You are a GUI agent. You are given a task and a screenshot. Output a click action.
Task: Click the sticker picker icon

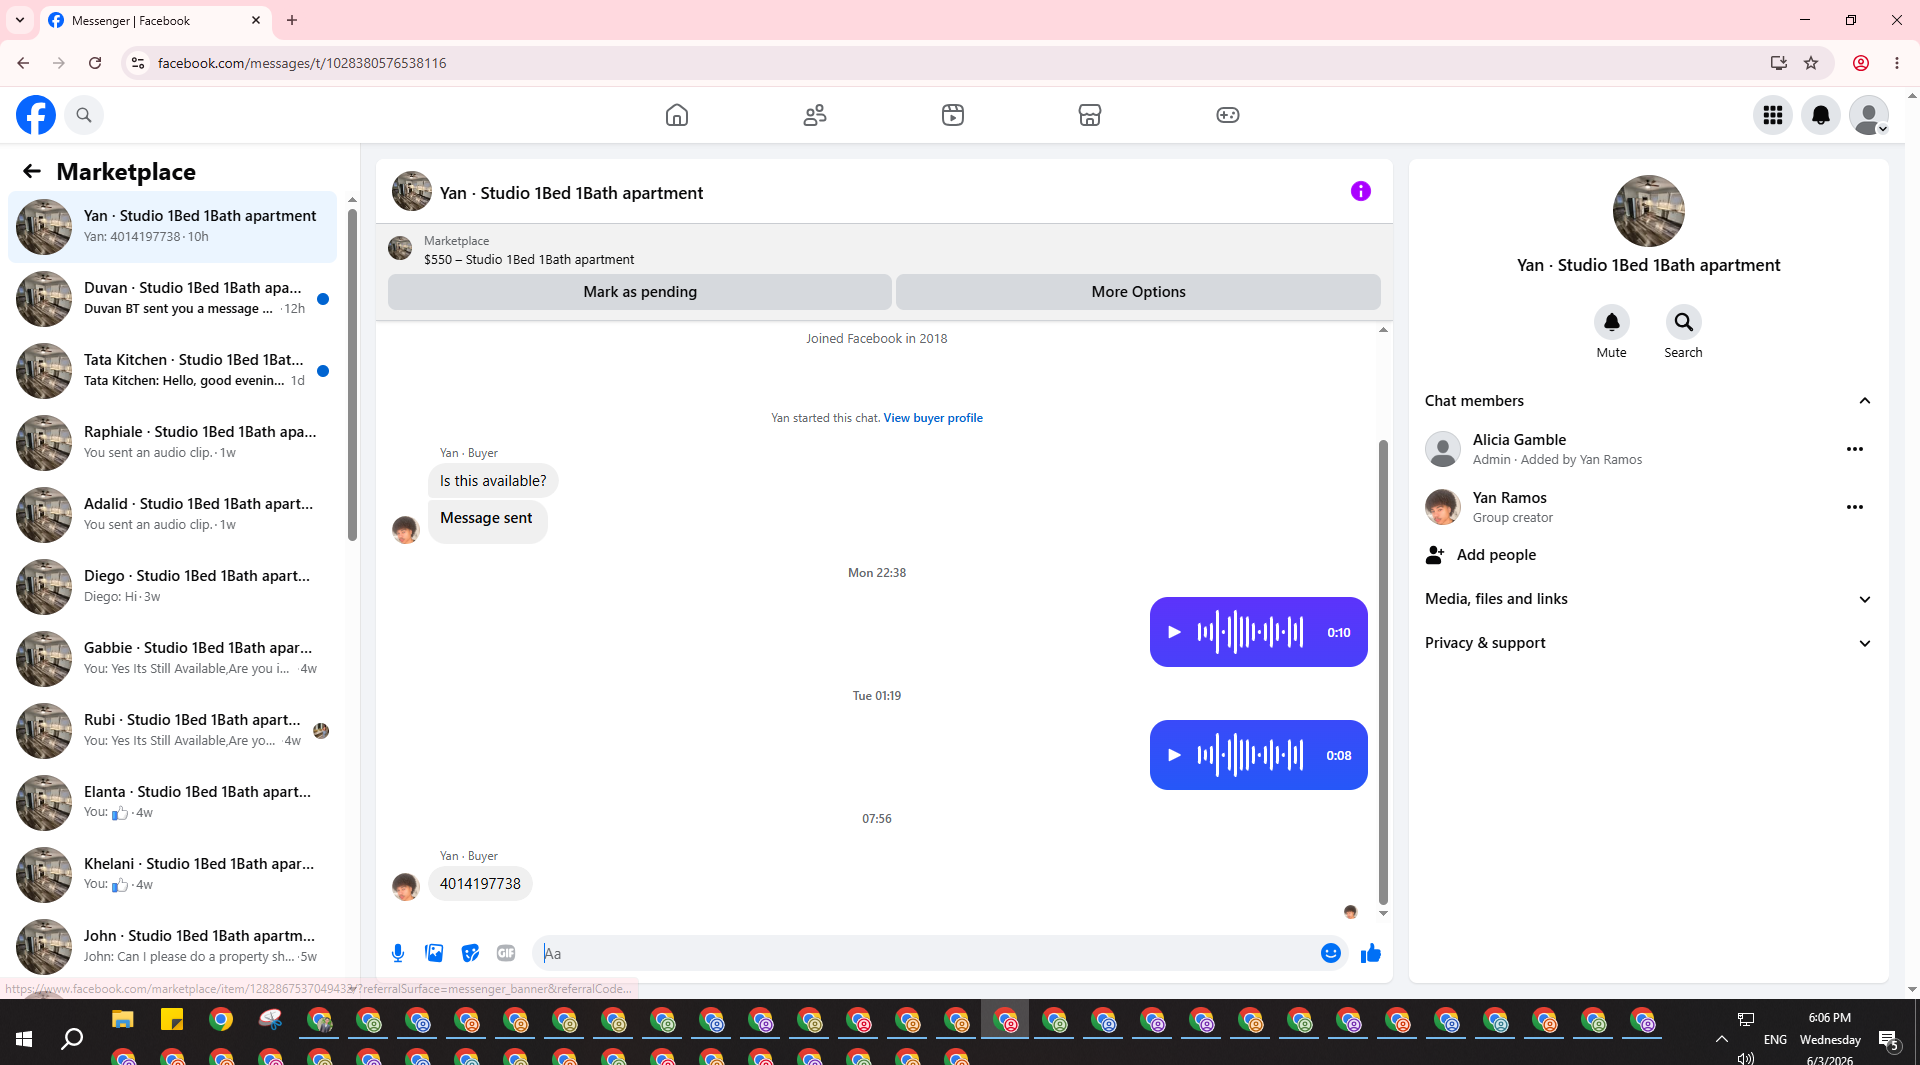click(470, 953)
